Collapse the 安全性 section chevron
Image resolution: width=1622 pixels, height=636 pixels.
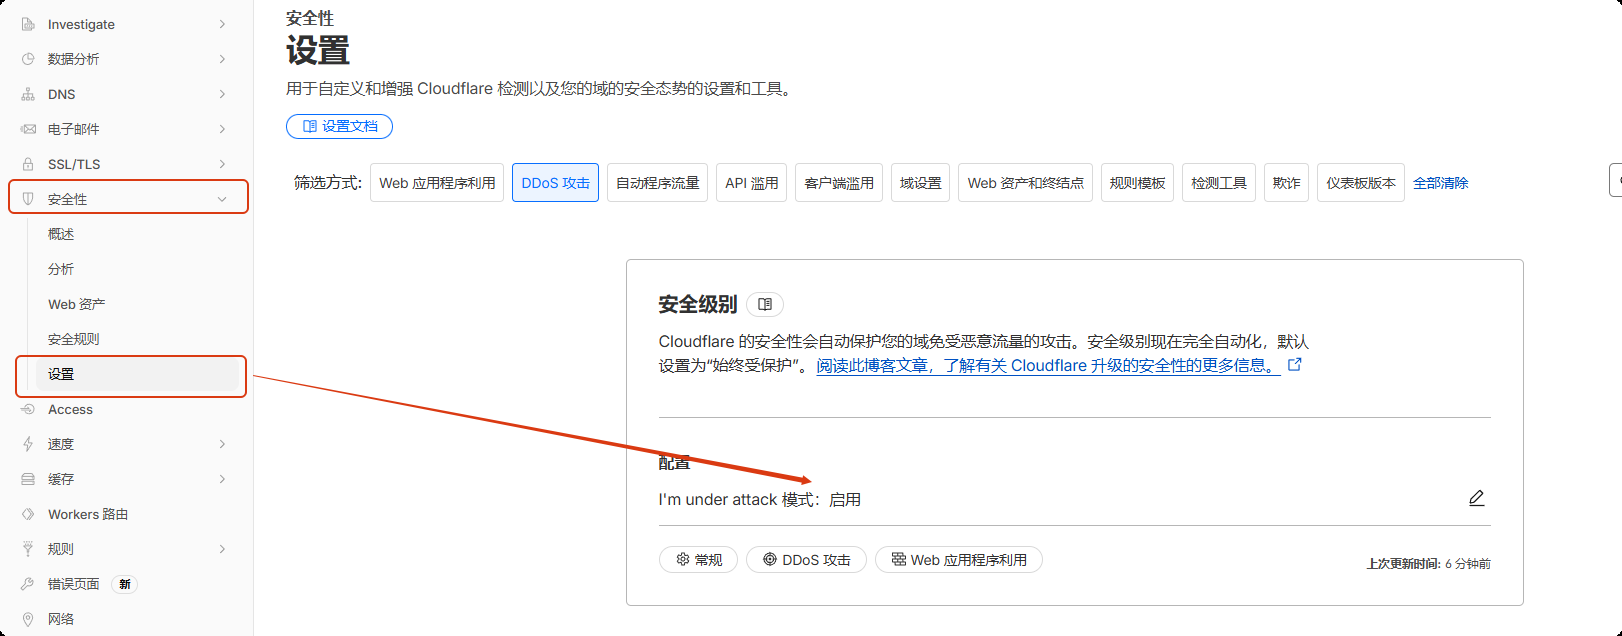[x=222, y=199]
